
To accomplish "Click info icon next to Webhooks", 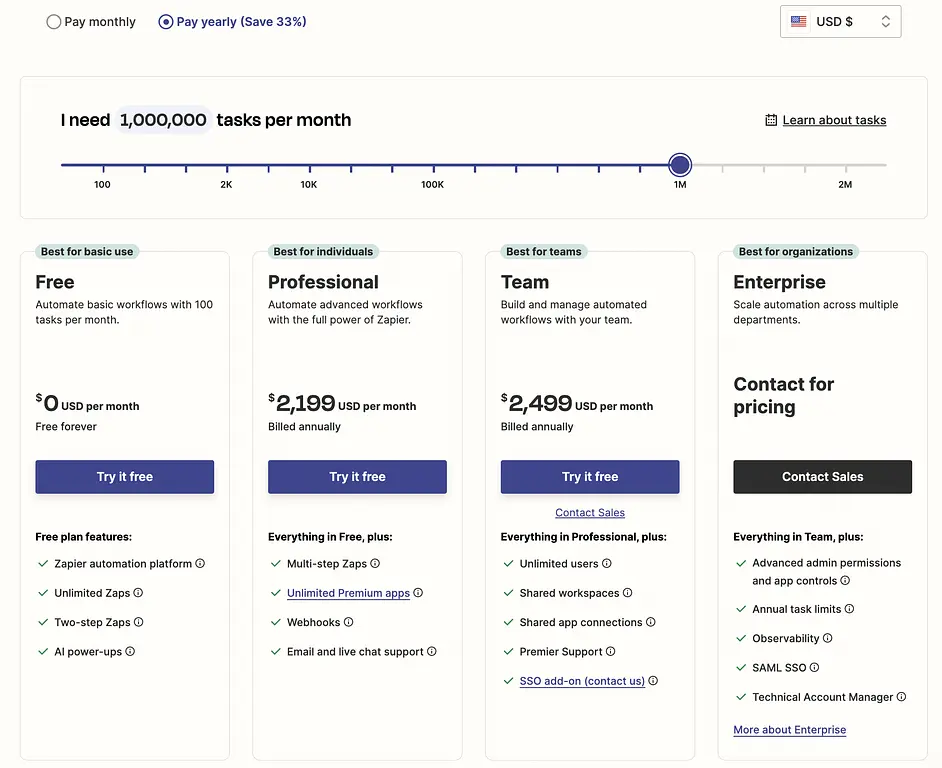I will [349, 622].
